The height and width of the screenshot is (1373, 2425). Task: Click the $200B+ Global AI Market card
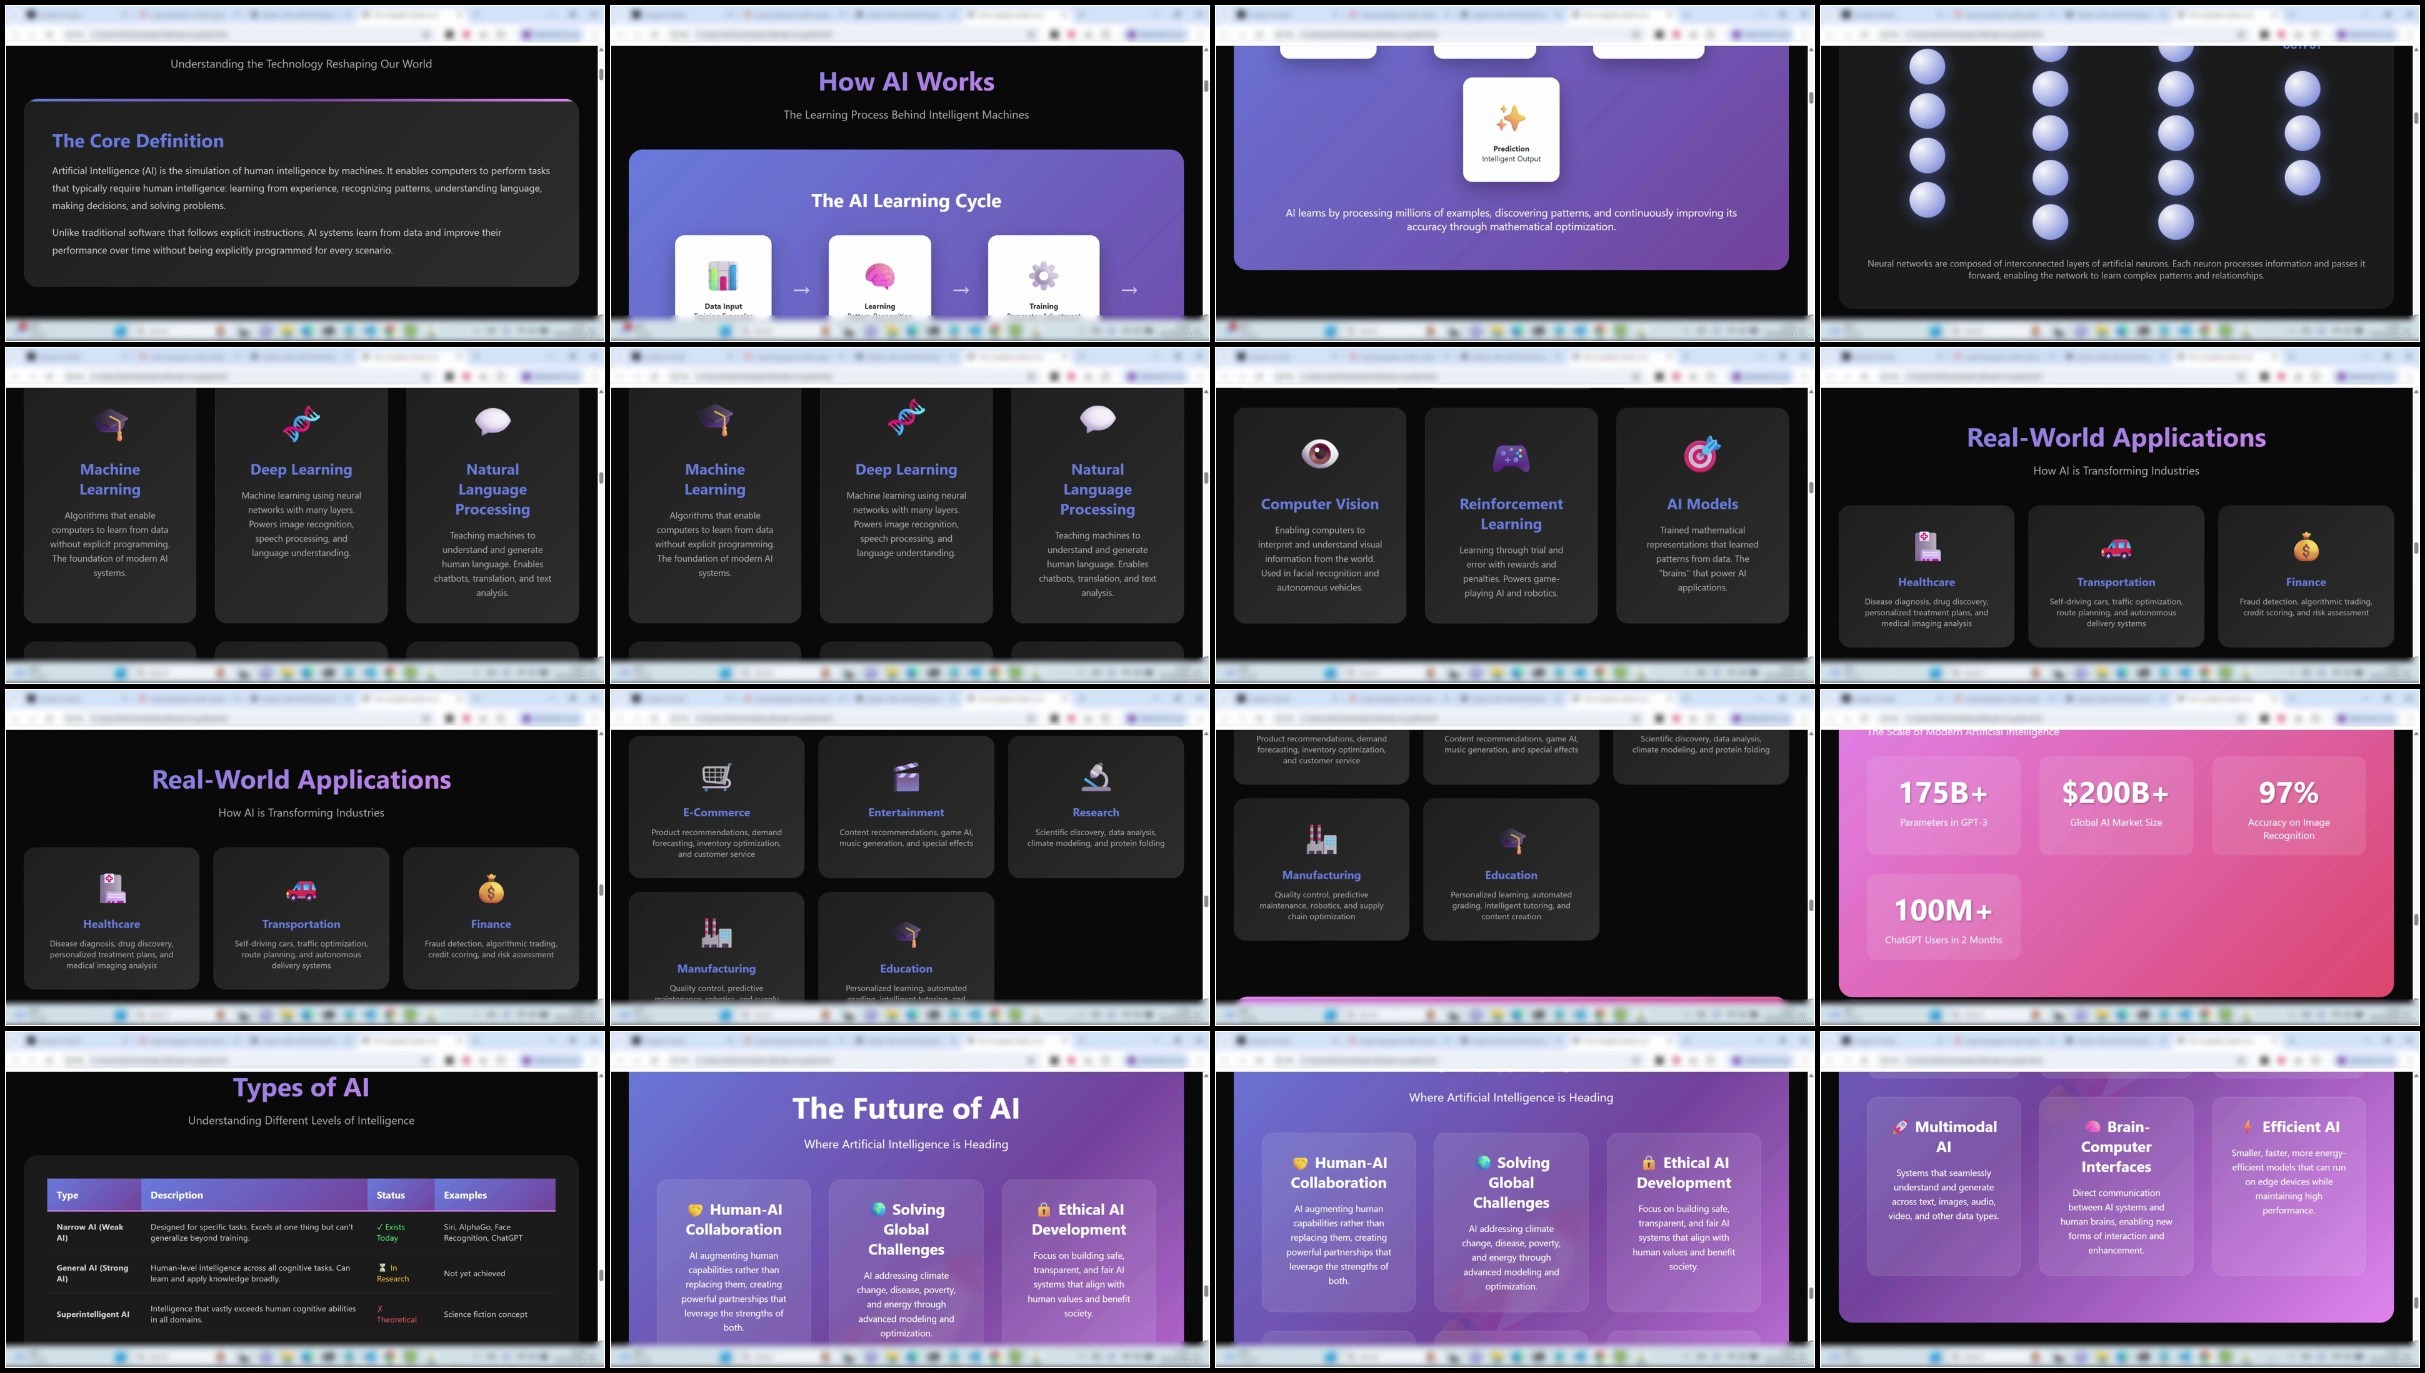(x=2115, y=805)
